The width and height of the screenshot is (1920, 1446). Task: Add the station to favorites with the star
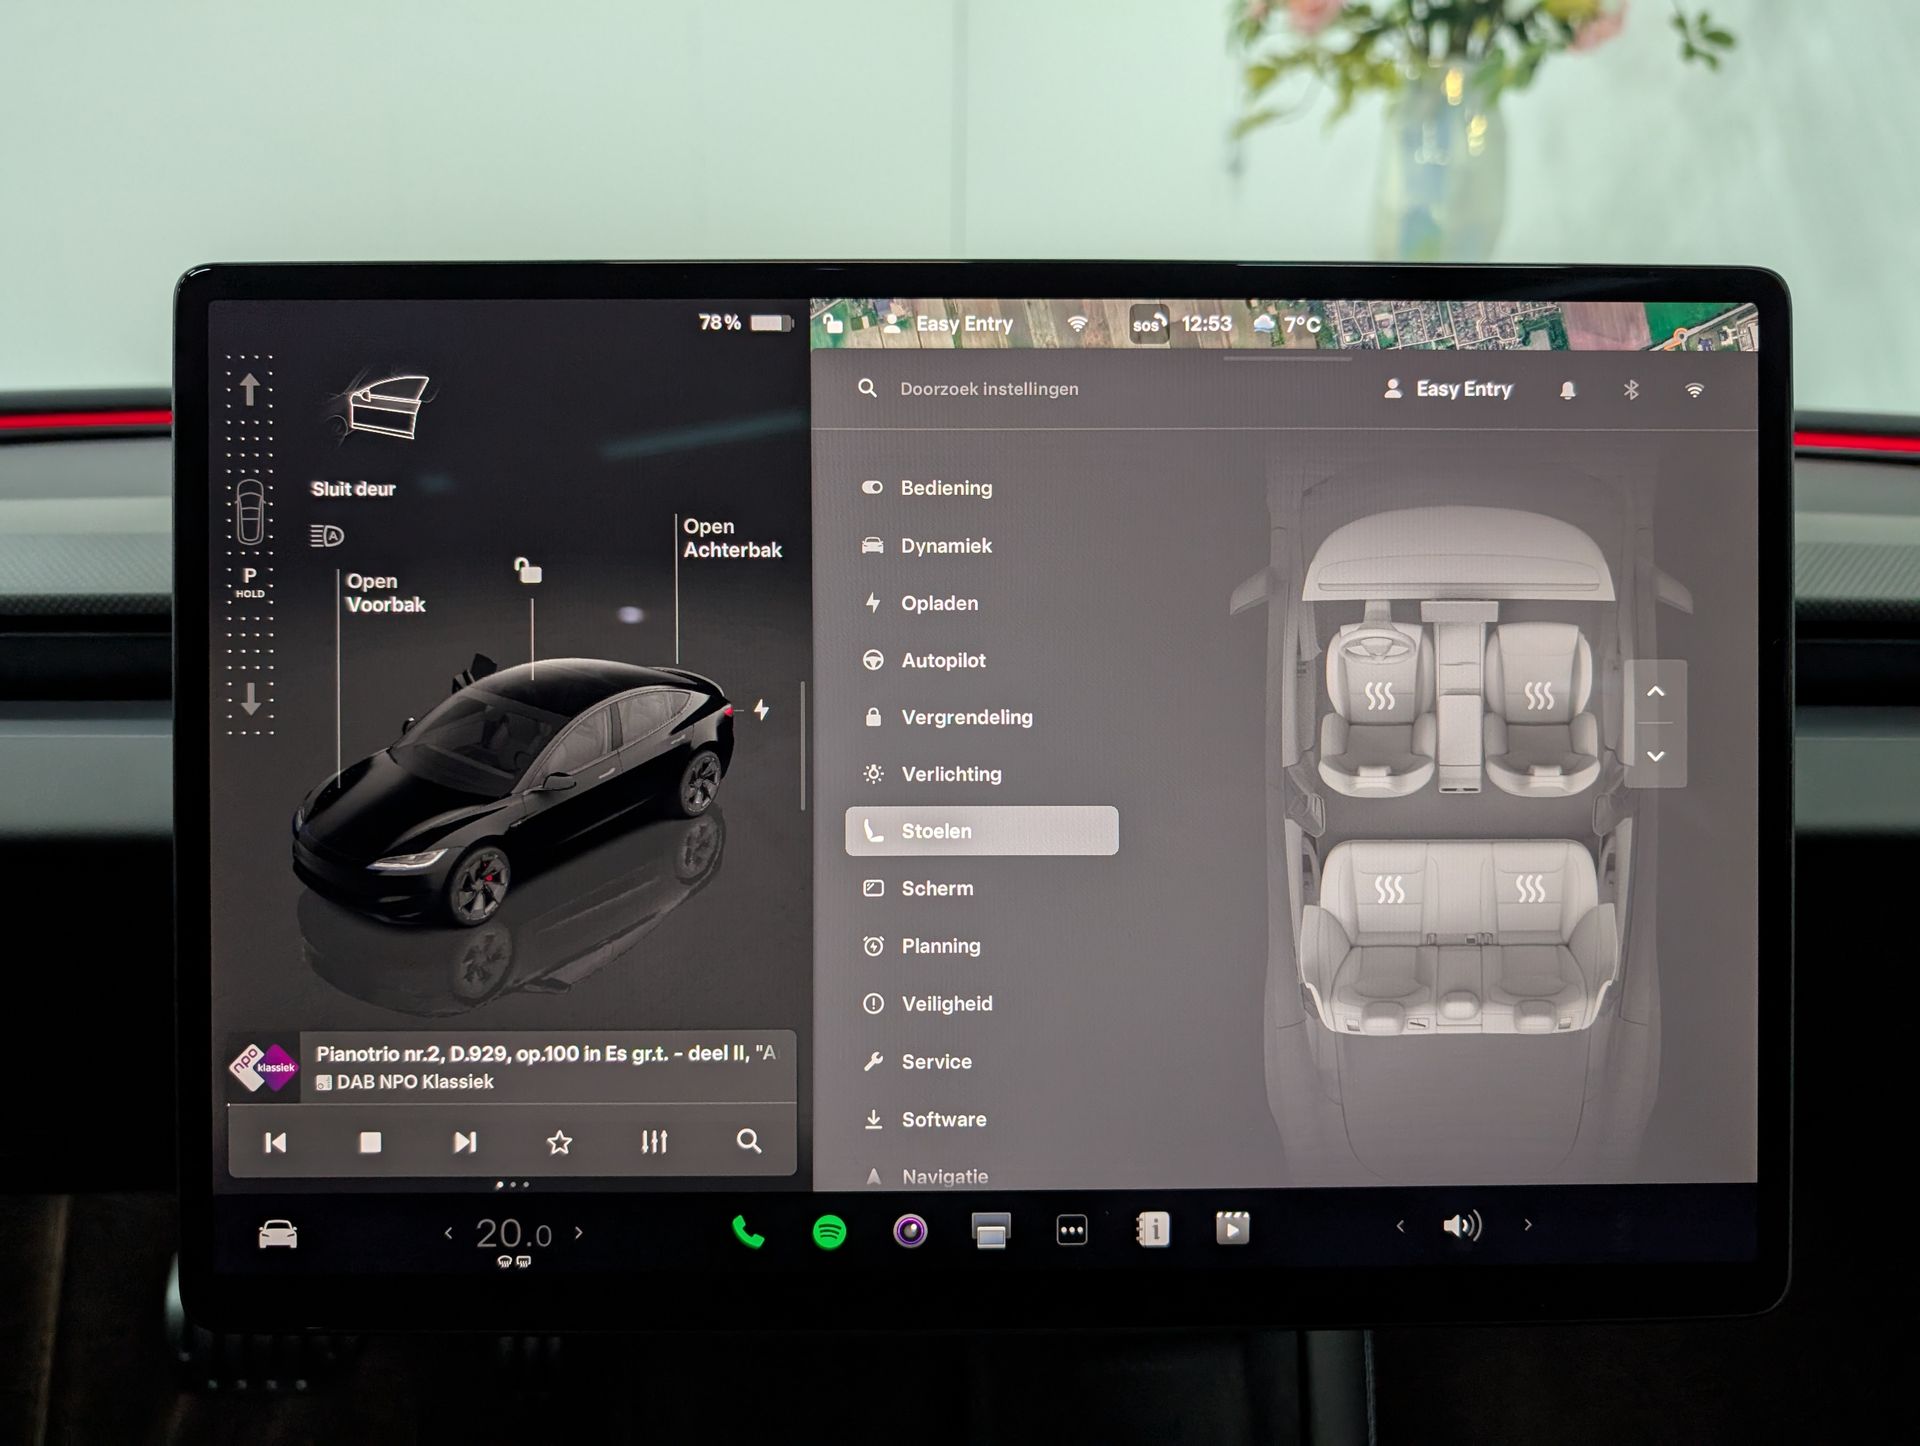[559, 1141]
